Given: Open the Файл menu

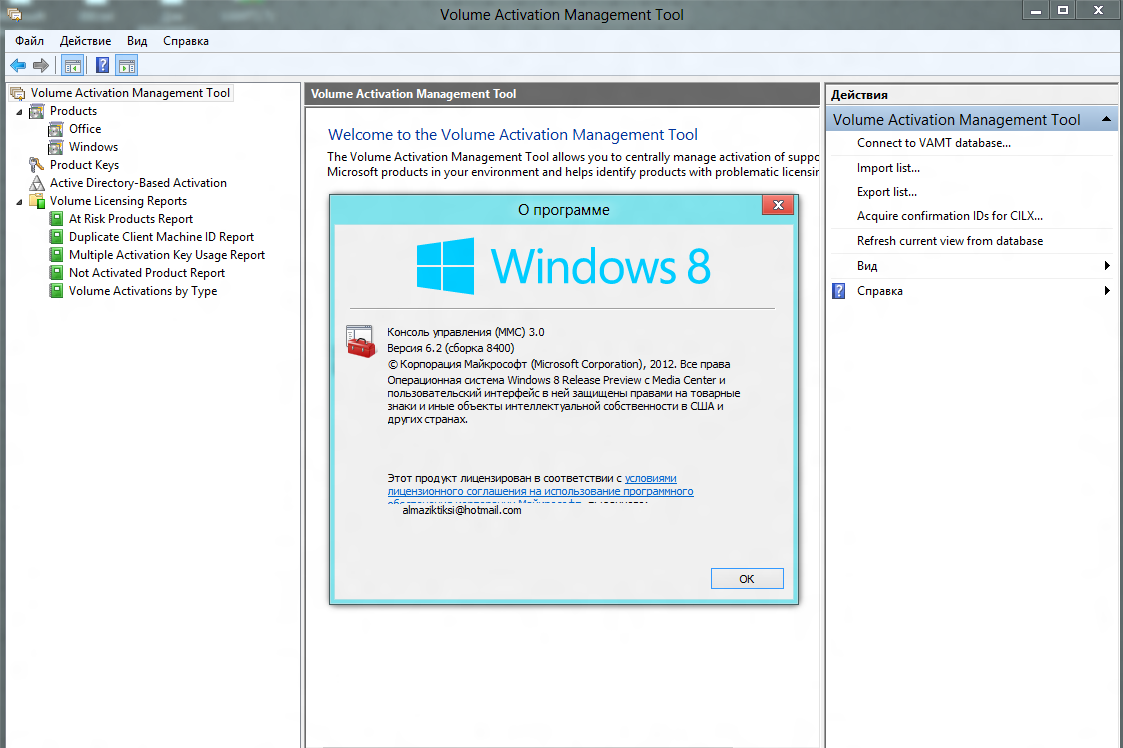Looking at the screenshot, I should point(29,41).
